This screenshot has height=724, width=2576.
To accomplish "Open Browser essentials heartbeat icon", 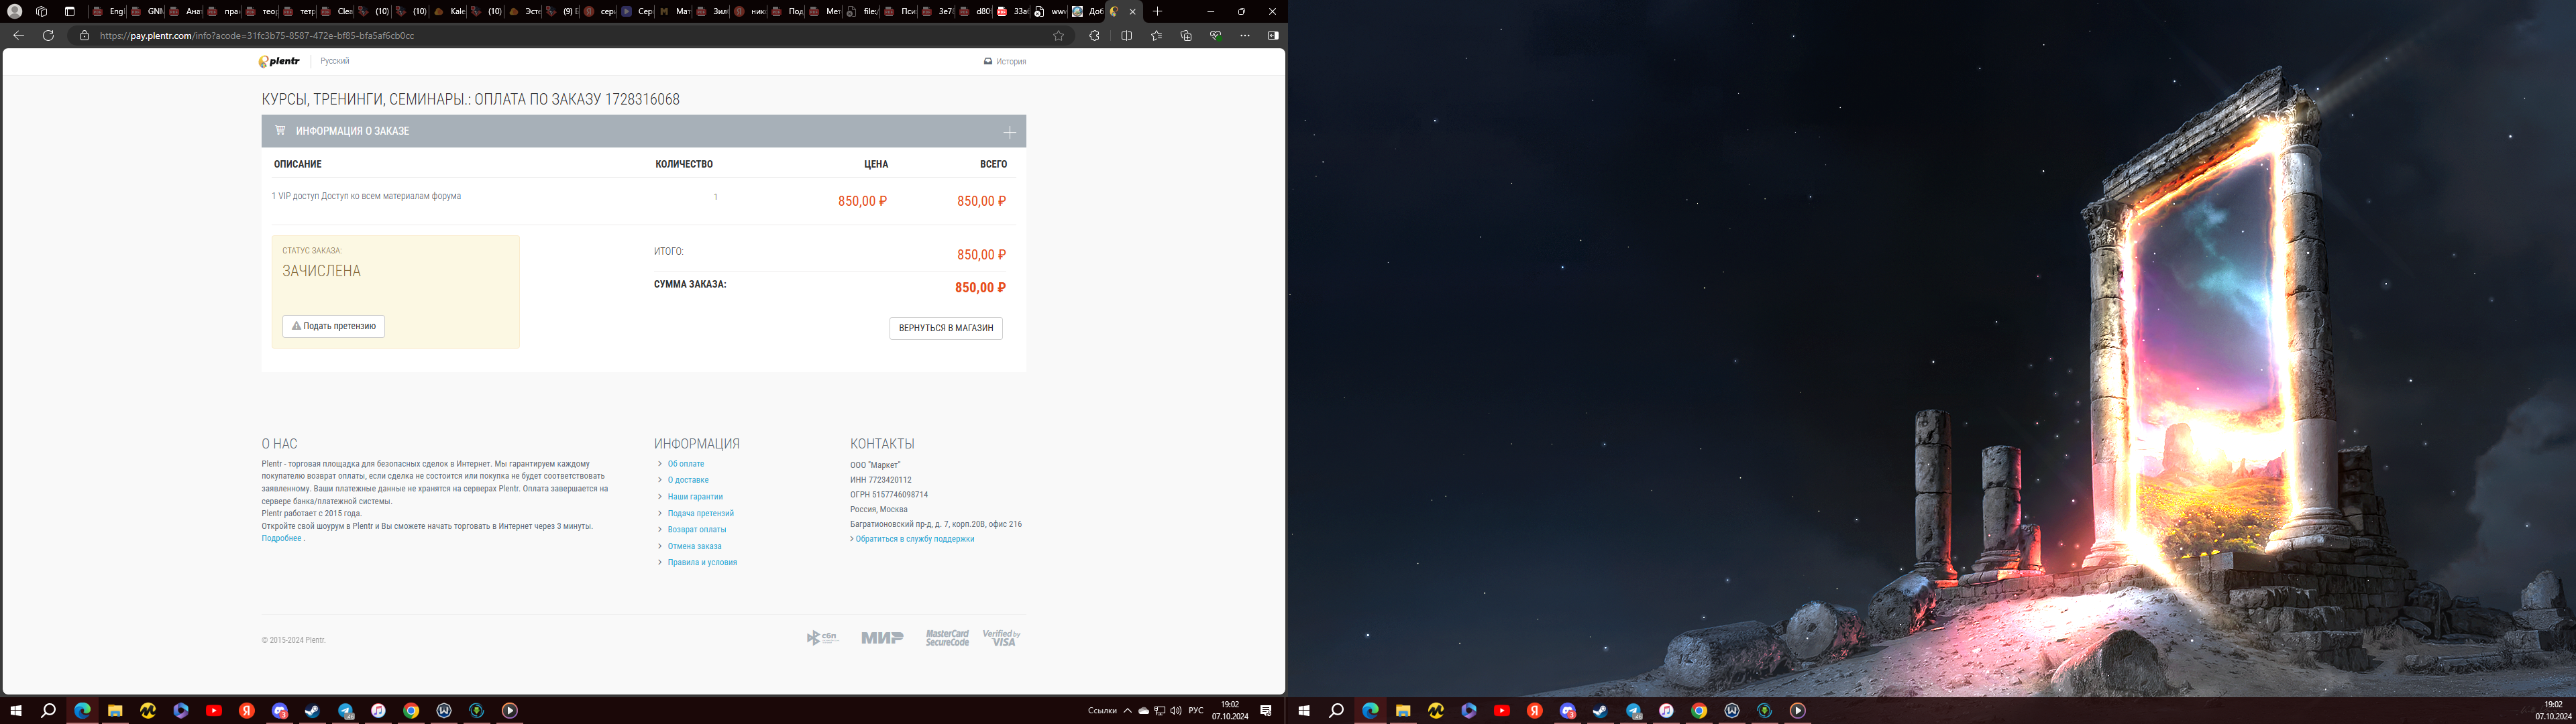I will click(x=1216, y=36).
